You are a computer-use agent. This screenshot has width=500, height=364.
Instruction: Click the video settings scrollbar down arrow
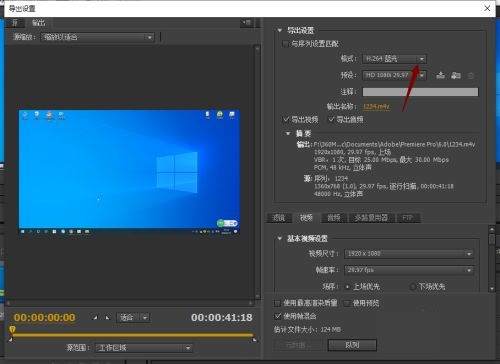[492, 289]
